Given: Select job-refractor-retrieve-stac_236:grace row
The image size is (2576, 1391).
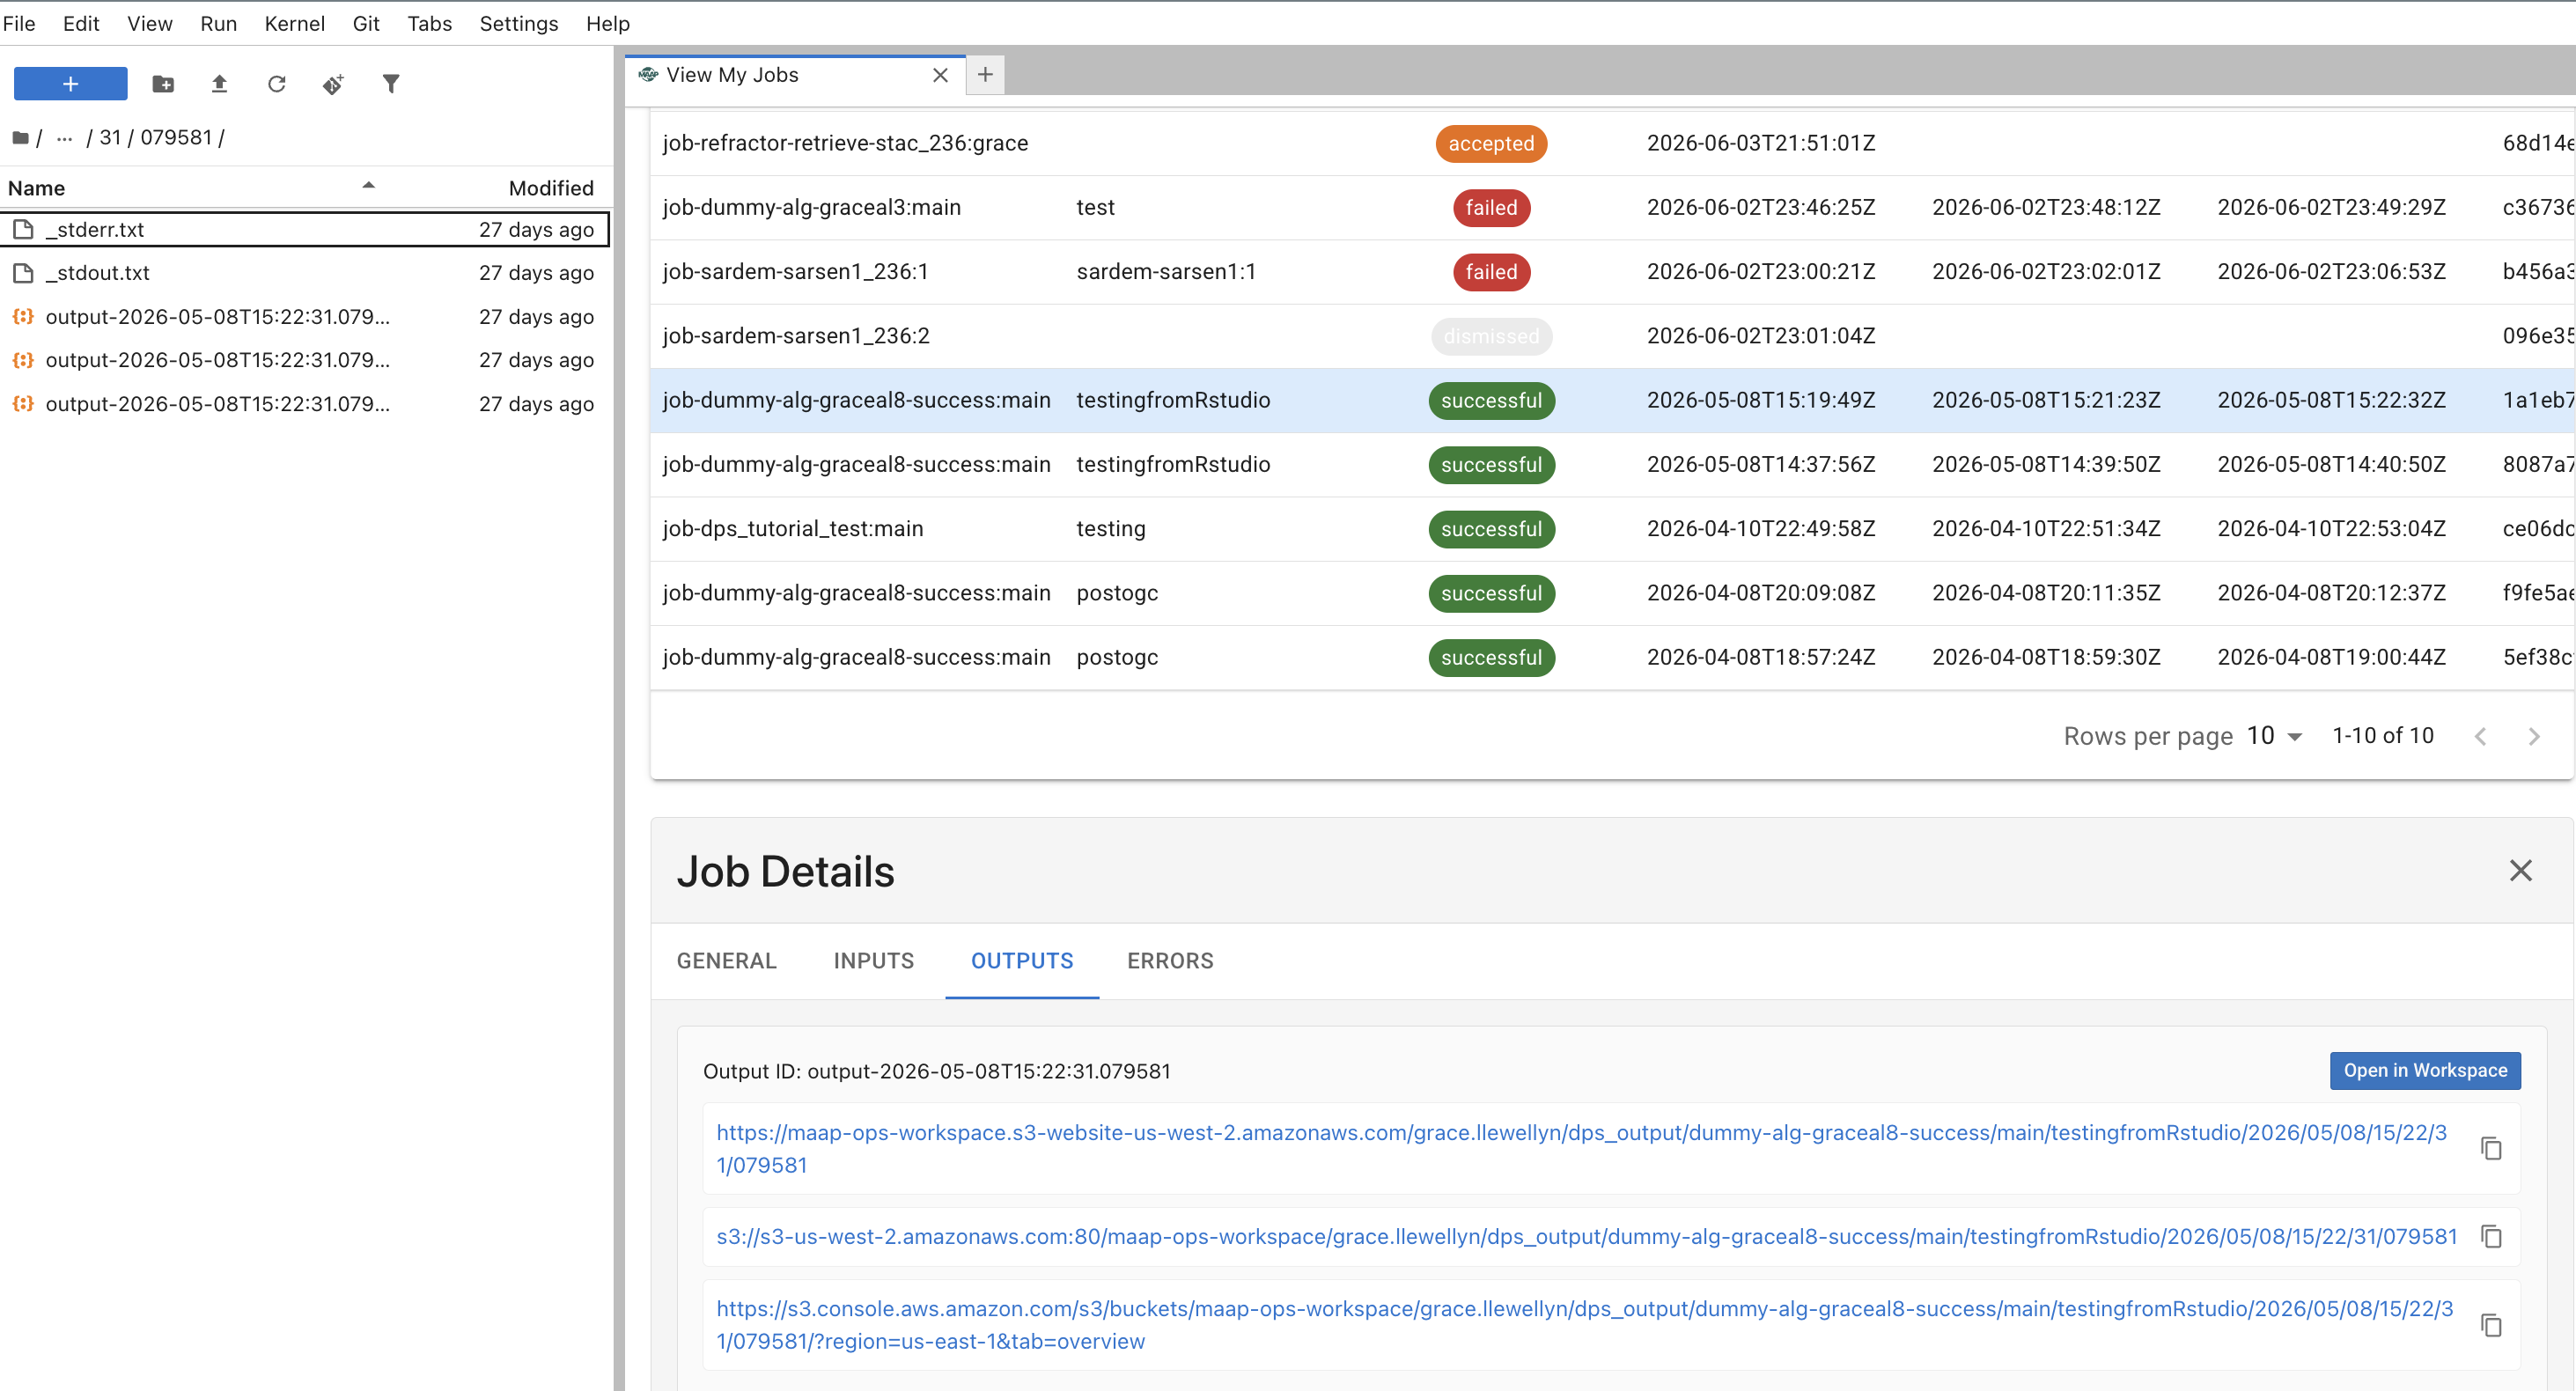Looking at the screenshot, I should click(1612, 143).
